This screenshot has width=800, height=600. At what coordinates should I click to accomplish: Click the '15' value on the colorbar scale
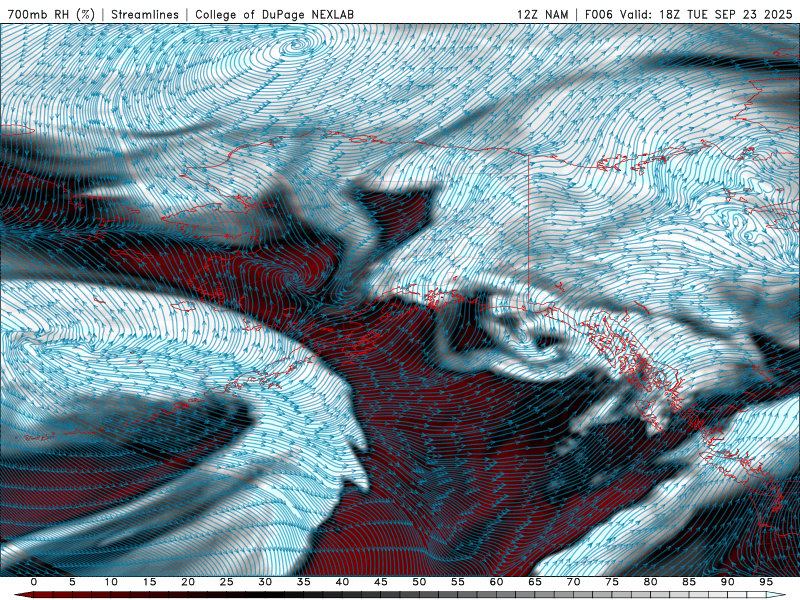(149, 582)
